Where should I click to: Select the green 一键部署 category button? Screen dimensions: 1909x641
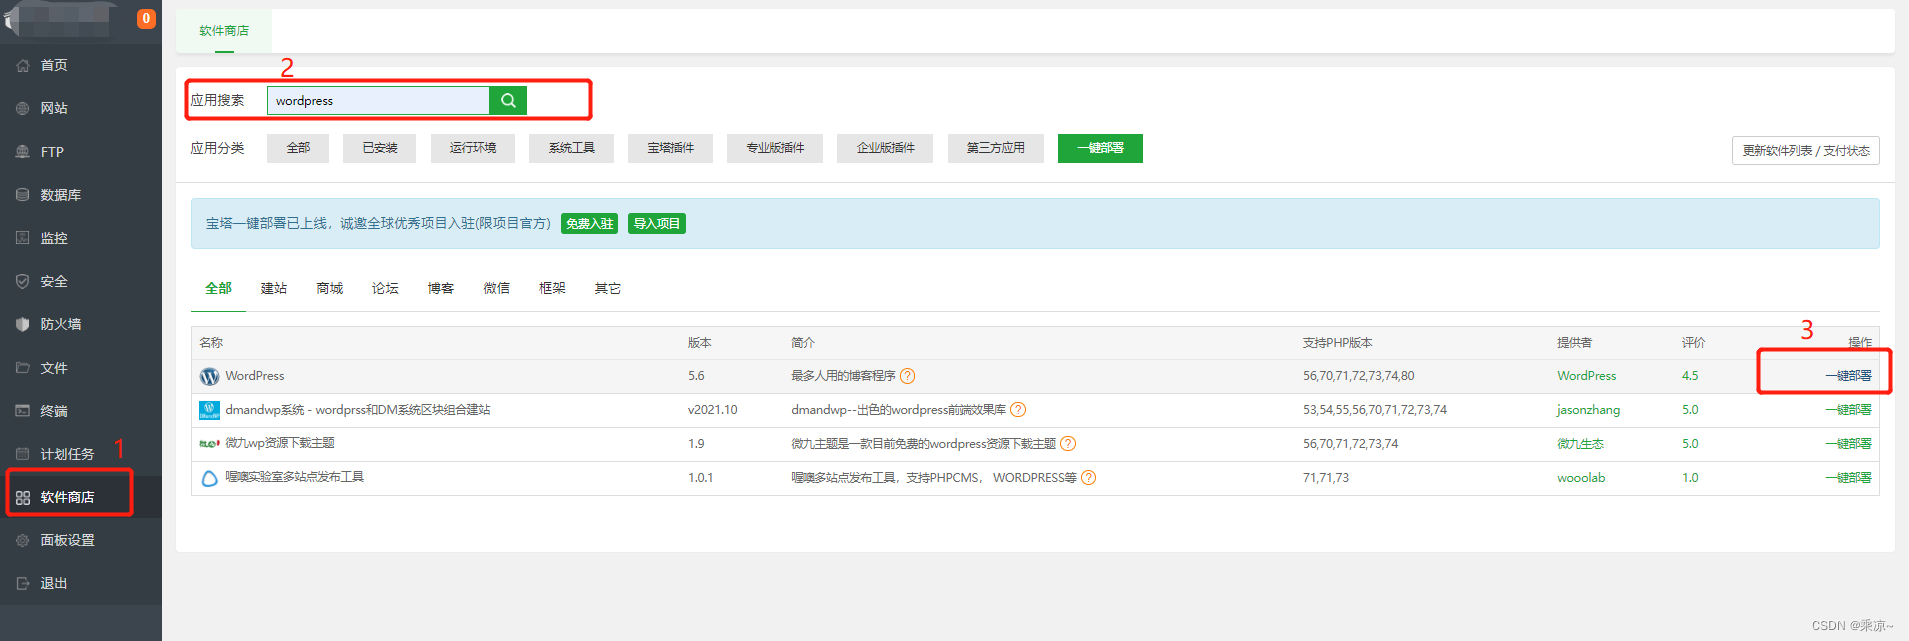(1100, 148)
